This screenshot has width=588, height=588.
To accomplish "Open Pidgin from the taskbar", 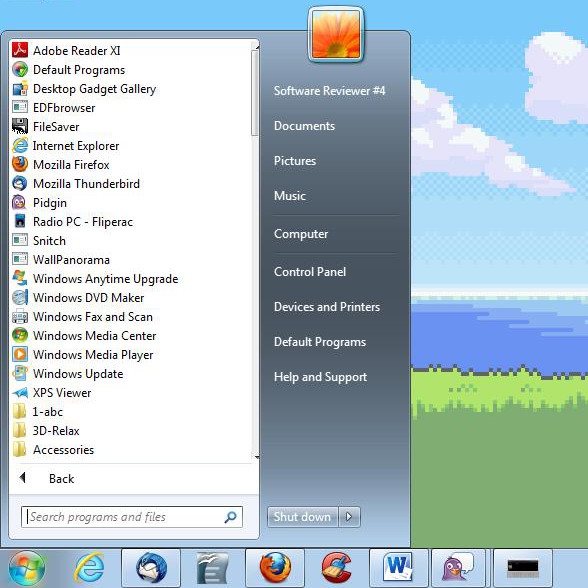I will point(458,568).
